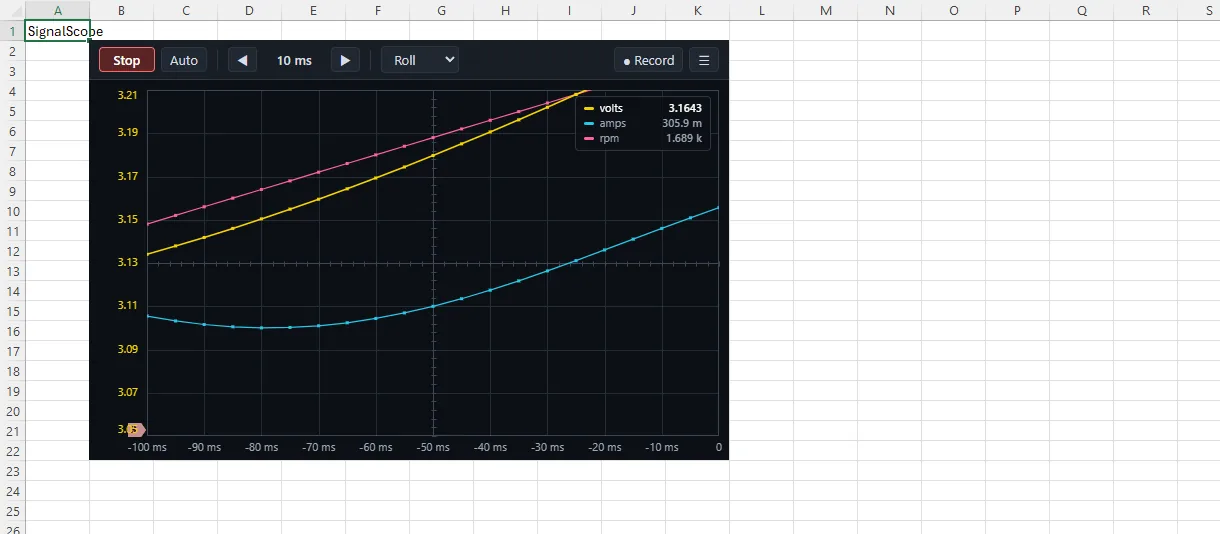Increase timebase with the right arrow
Viewport: 1220px width, 534px height.
tap(345, 60)
